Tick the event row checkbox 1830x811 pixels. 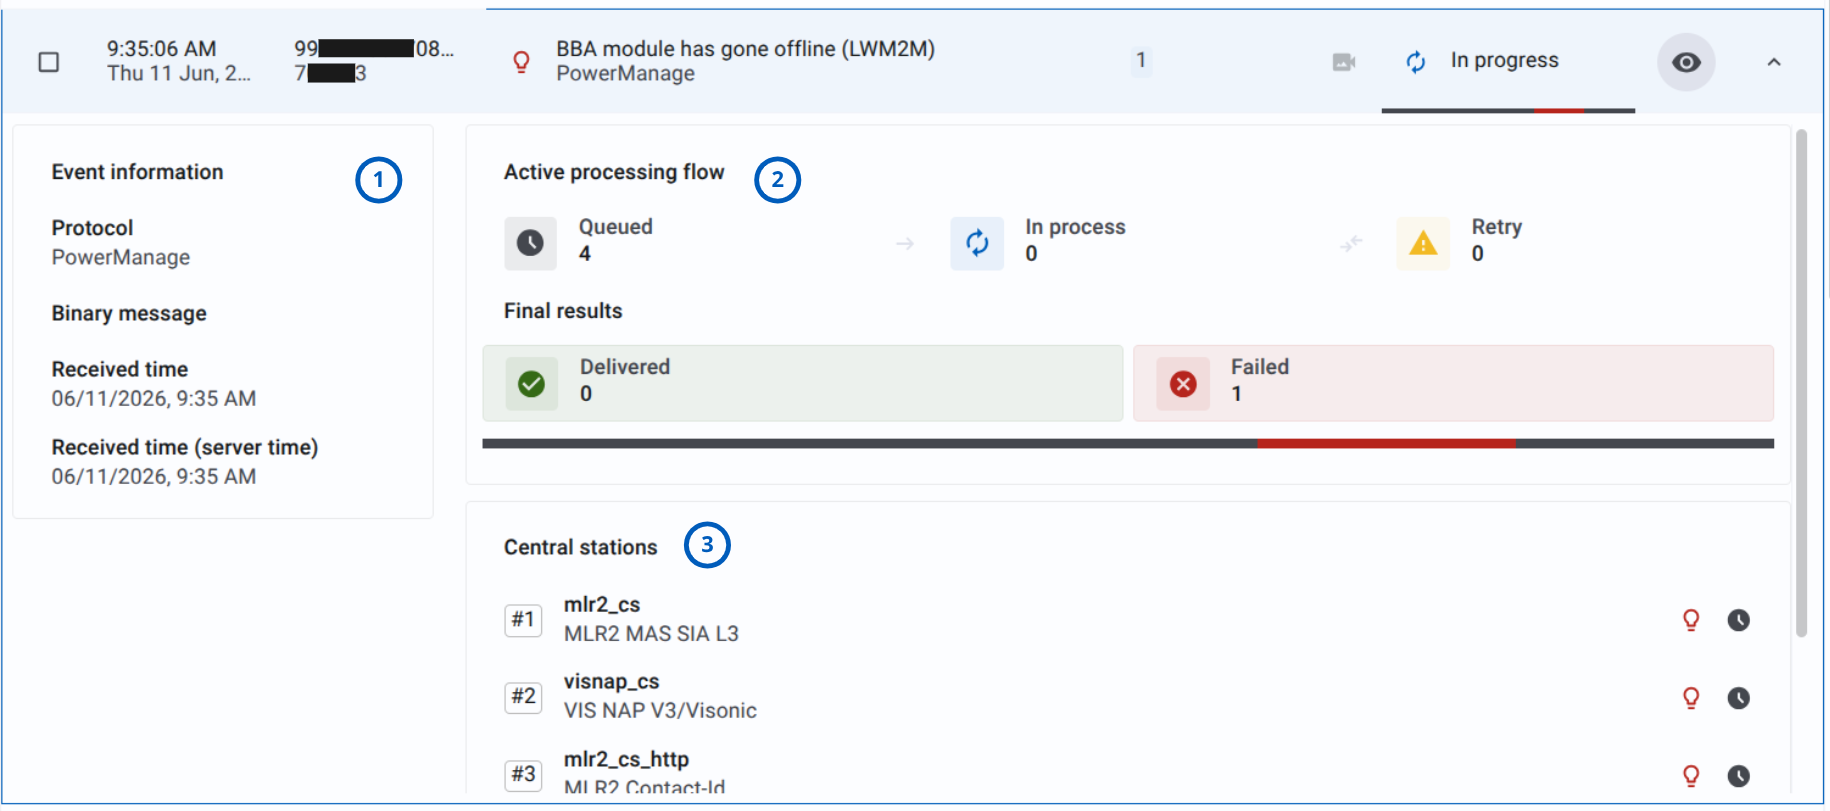[48, 62]
